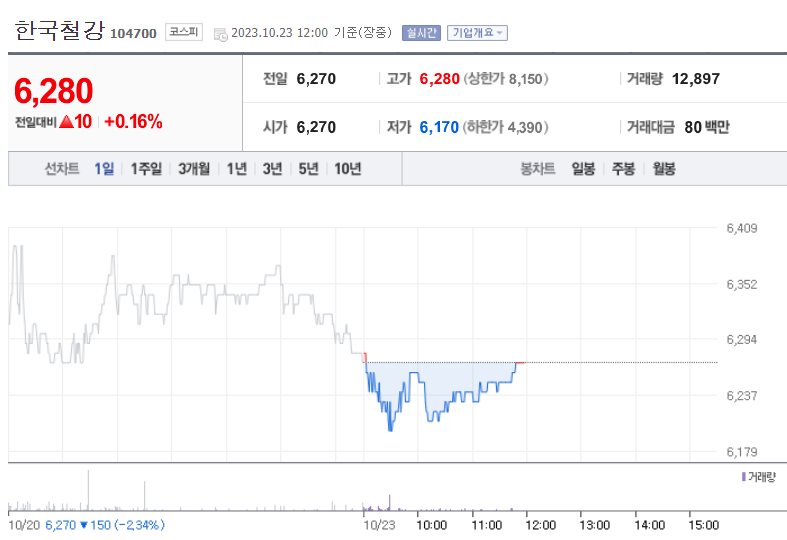Click the 코스피 market badge

click(x=184, y=32)
